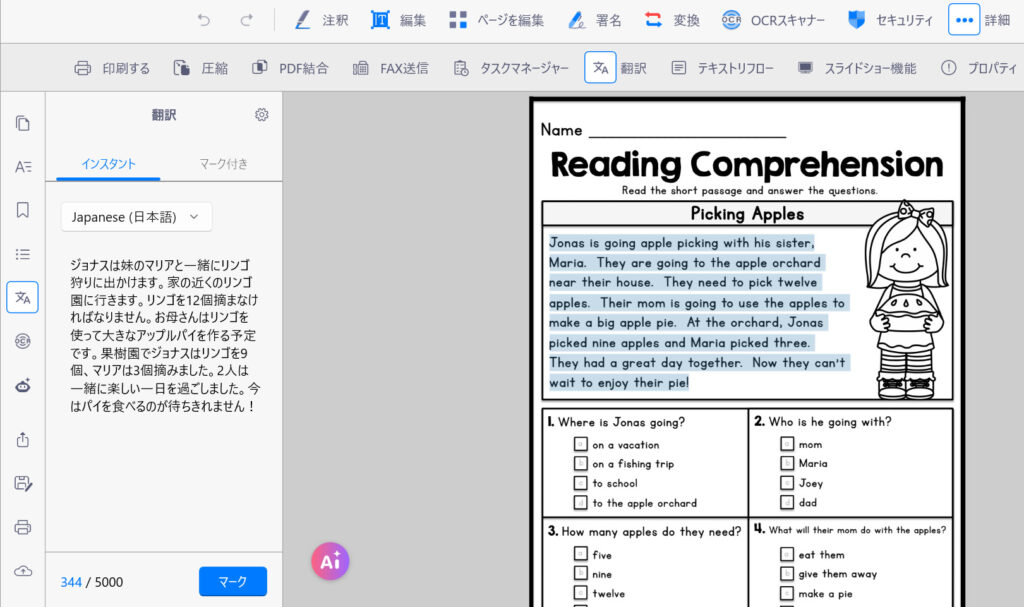1024x607 pixels.
Task: Click the printer sidebar icon
Action: (23, 527)
